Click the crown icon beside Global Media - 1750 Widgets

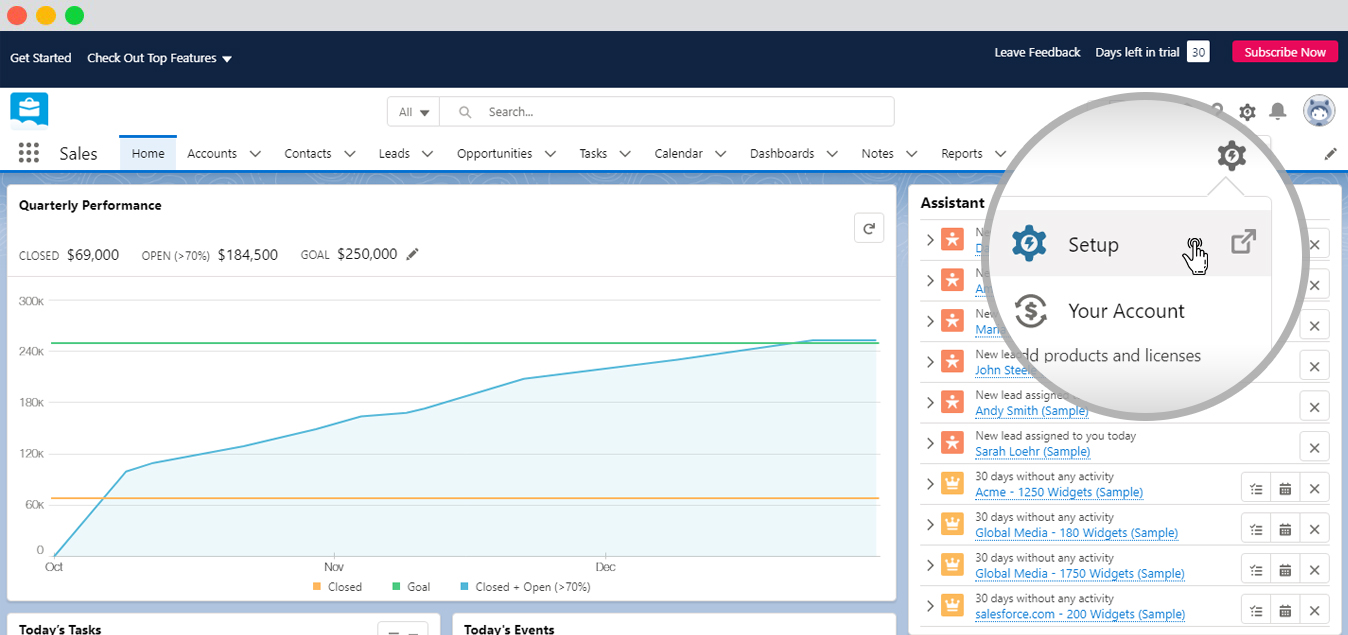(x=953, y=566)
